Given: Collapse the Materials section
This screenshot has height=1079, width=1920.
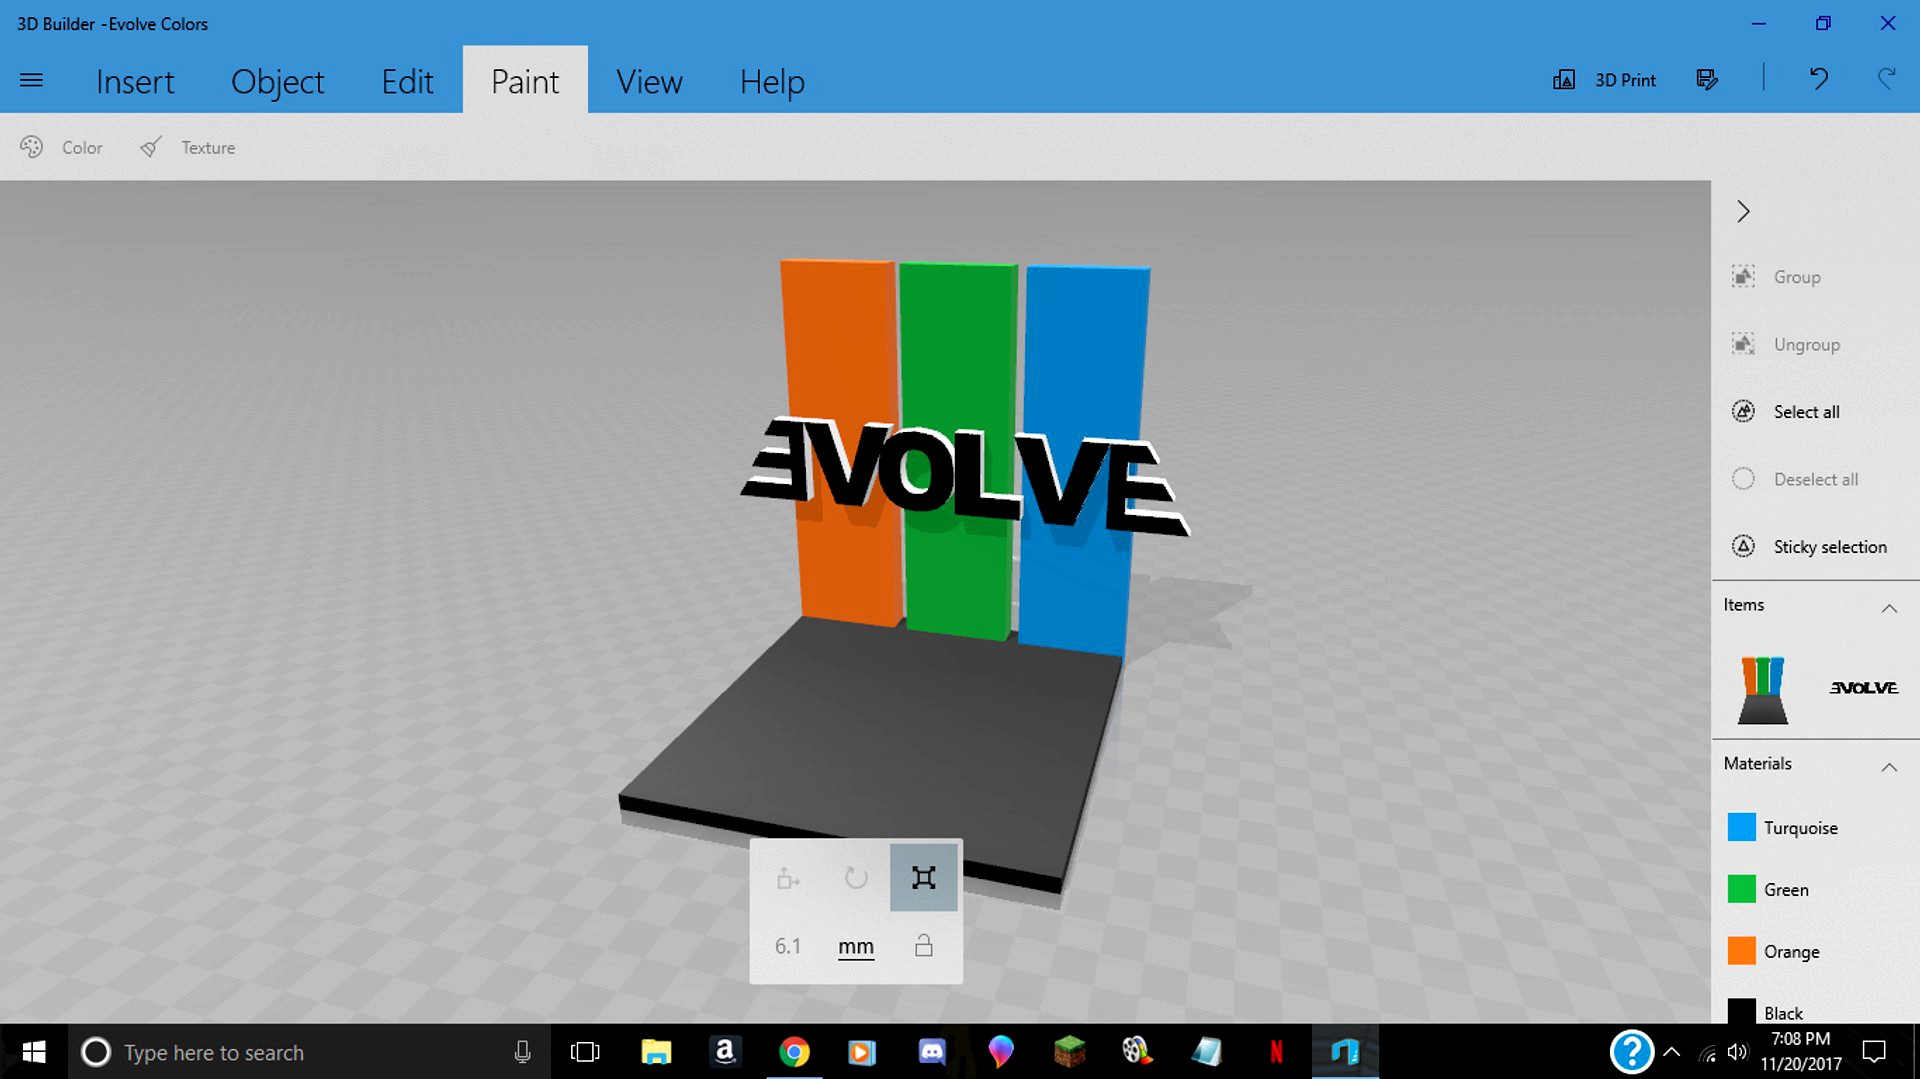Looking at the screenshot, I should [1889, 767].
